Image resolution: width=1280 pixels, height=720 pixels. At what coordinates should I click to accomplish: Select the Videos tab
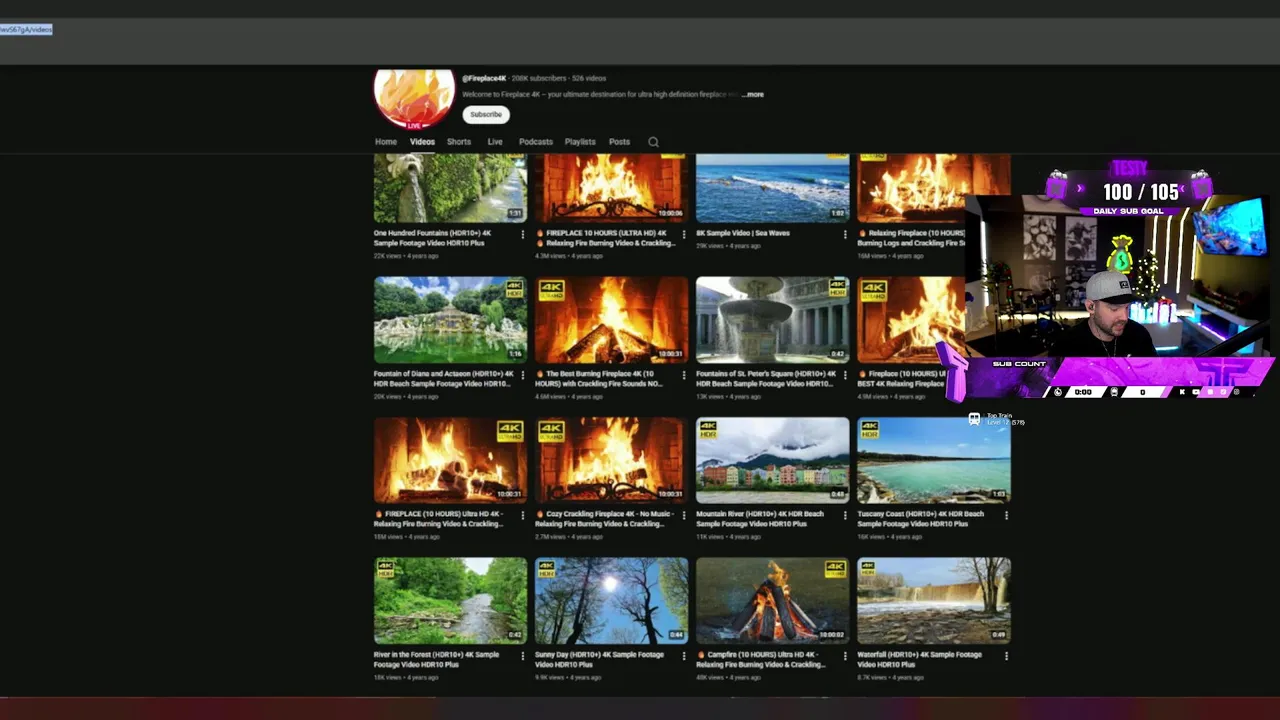click(422, 142)
